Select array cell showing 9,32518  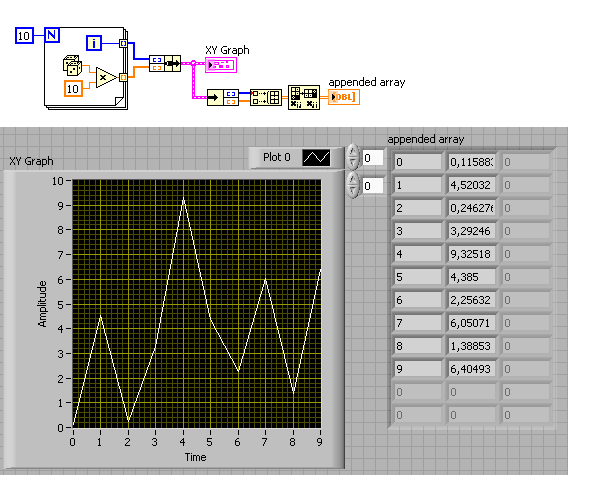coord(471,254)
